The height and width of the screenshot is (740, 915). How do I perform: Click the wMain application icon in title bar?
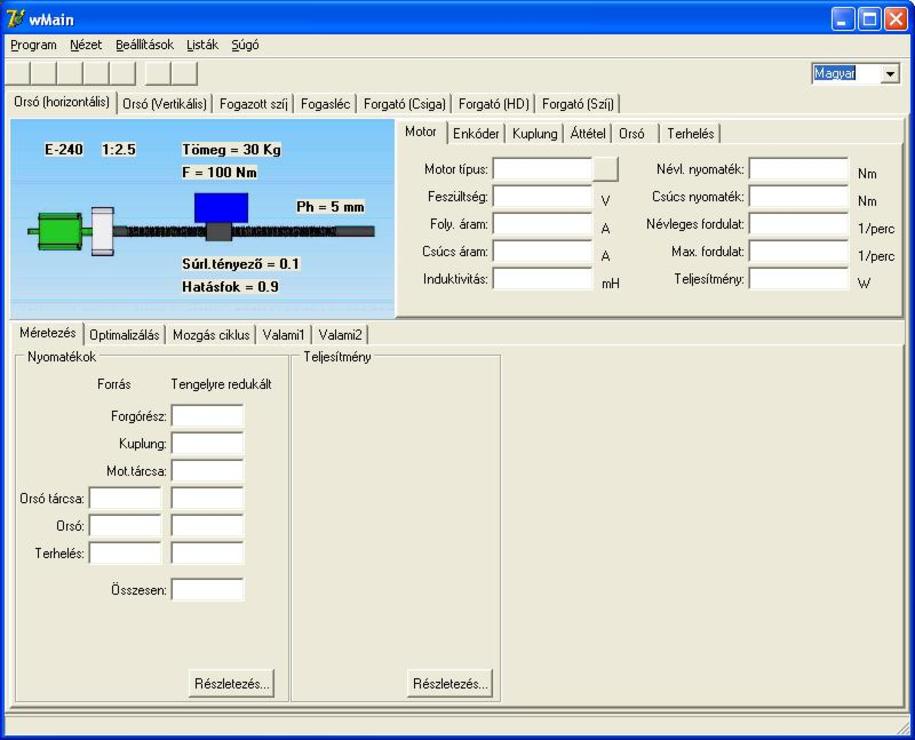pos(15,19)
